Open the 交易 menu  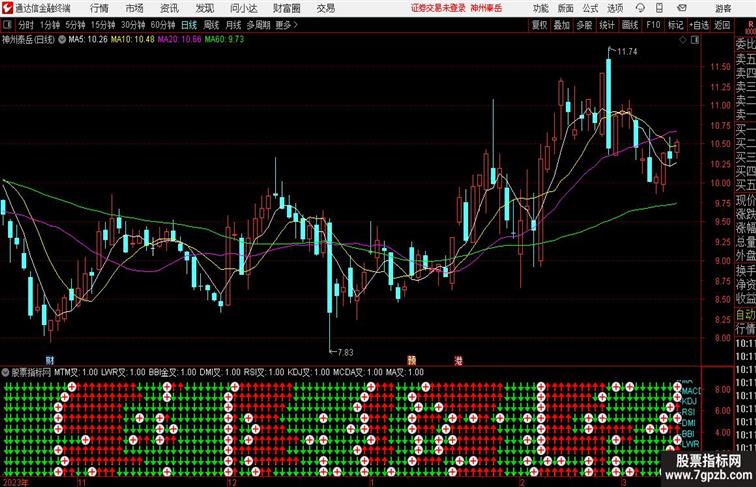pyautogui.click(x=325, y=8)
